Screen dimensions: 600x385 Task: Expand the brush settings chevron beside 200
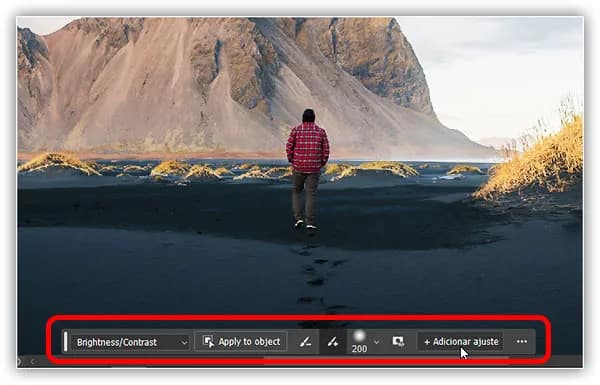[x=377, y=342]
